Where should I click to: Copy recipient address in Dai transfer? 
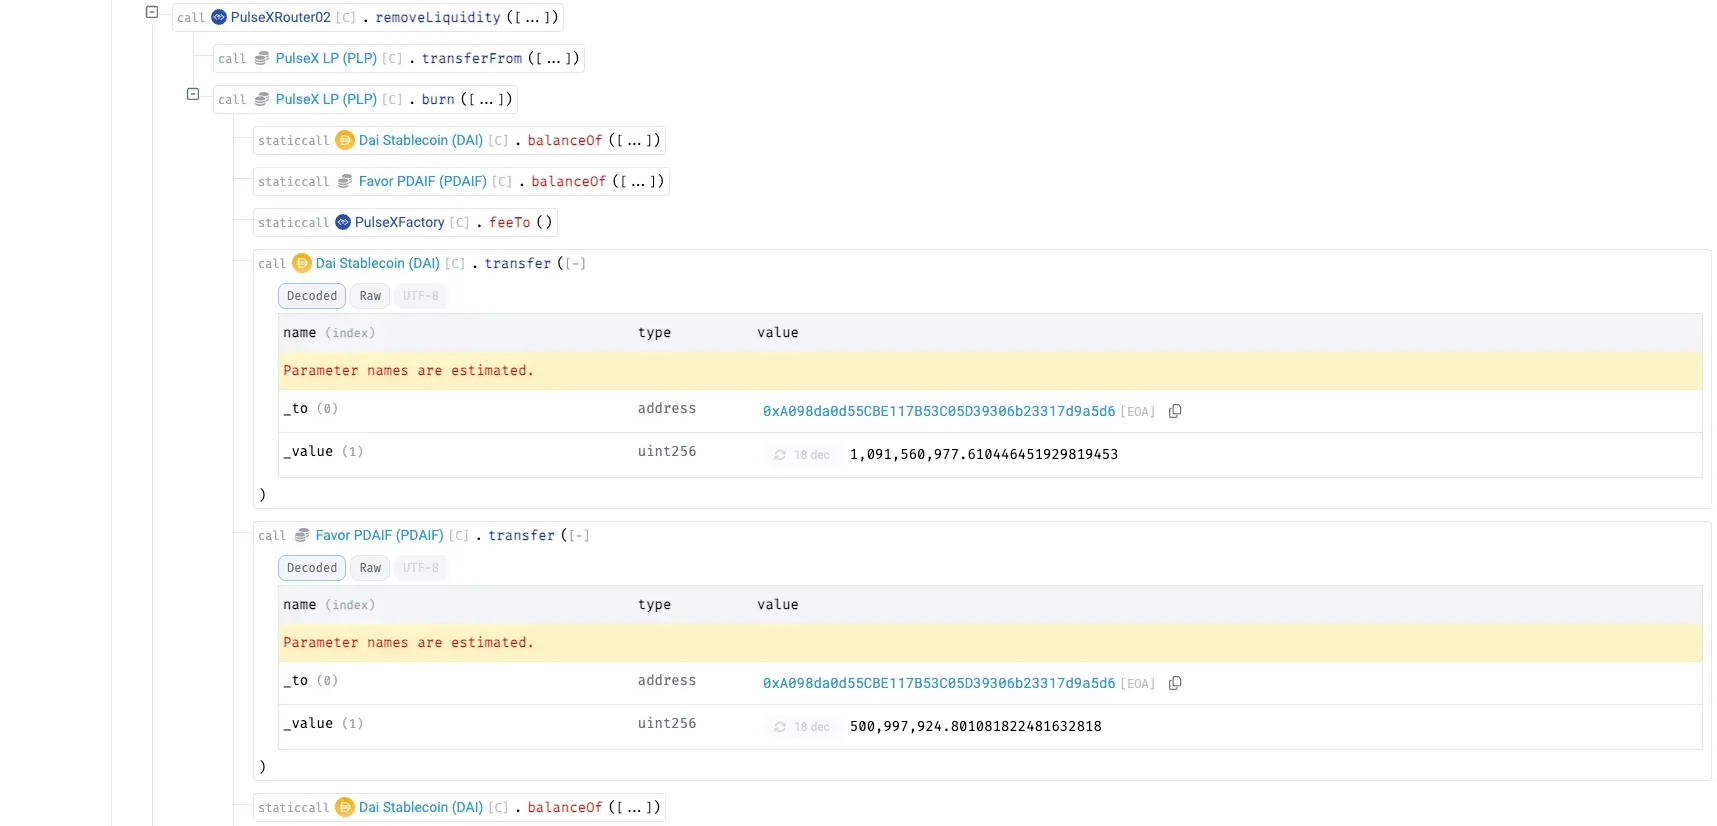1175,411
